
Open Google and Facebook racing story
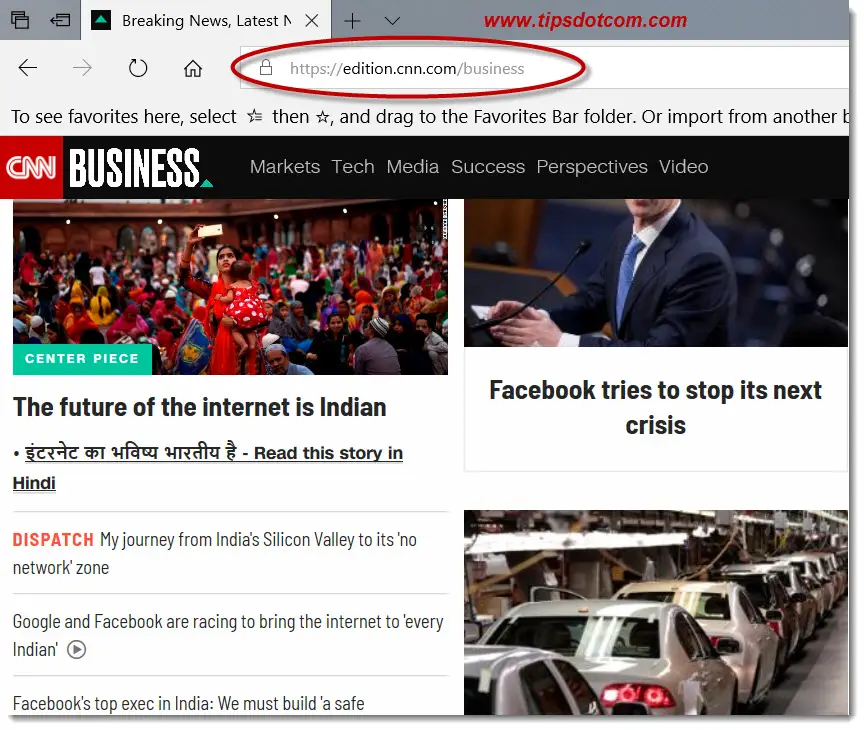(x=228, y=635)
